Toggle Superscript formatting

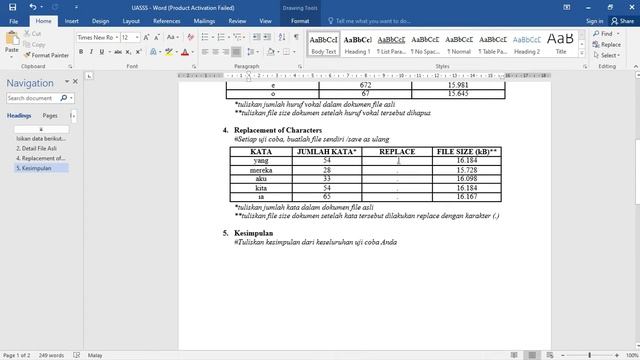[138, 52]
